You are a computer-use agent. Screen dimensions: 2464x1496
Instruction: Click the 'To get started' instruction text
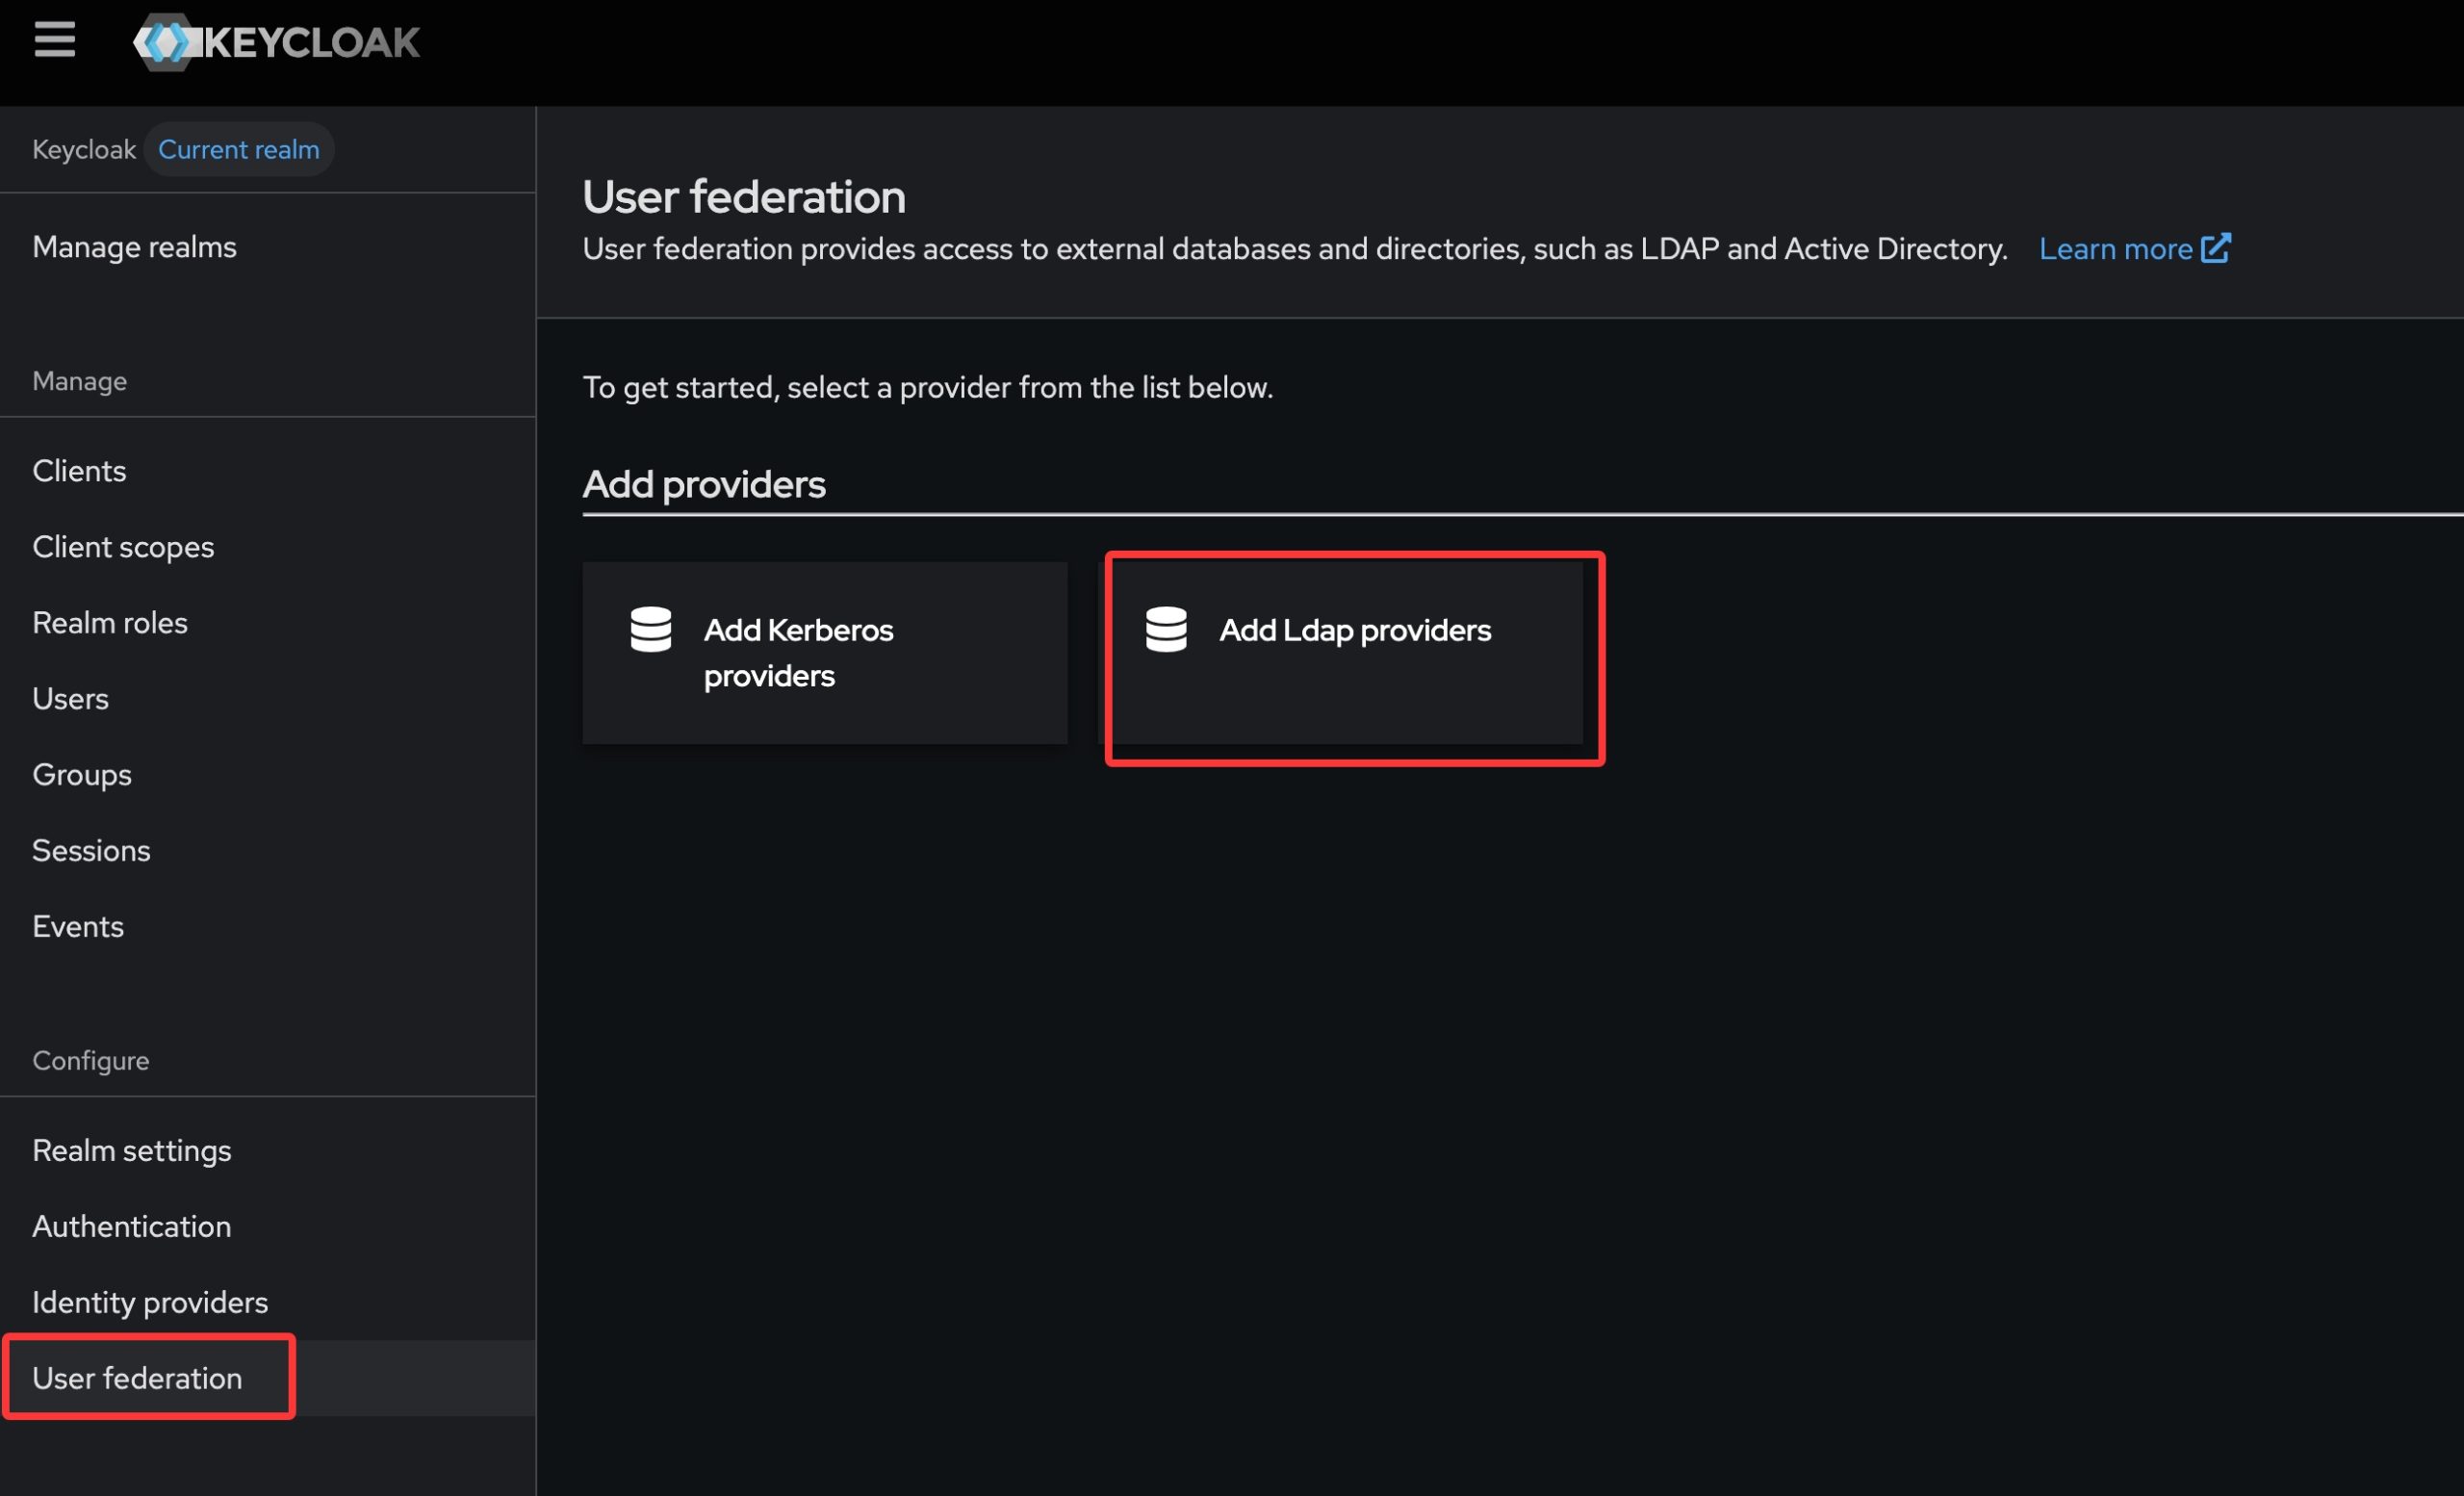pos(928,387)
